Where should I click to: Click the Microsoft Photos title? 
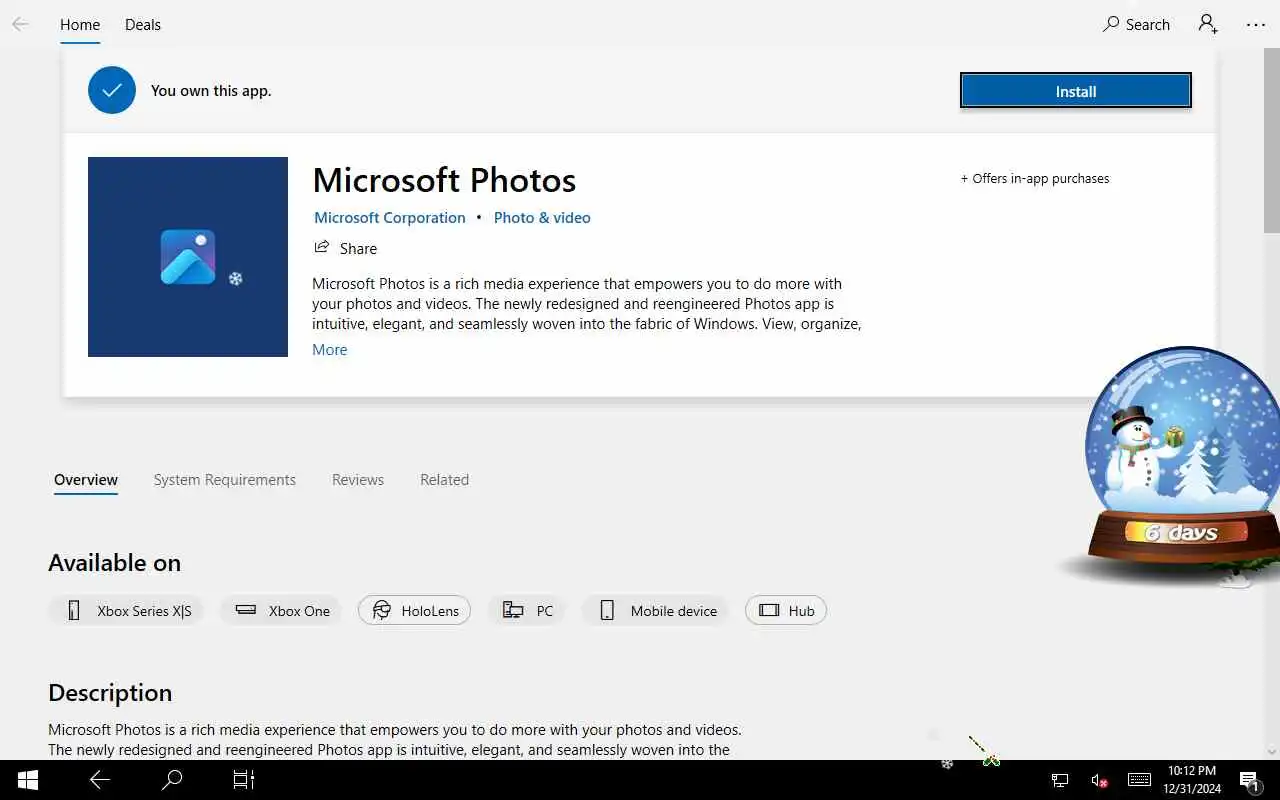tap(444, 180)
